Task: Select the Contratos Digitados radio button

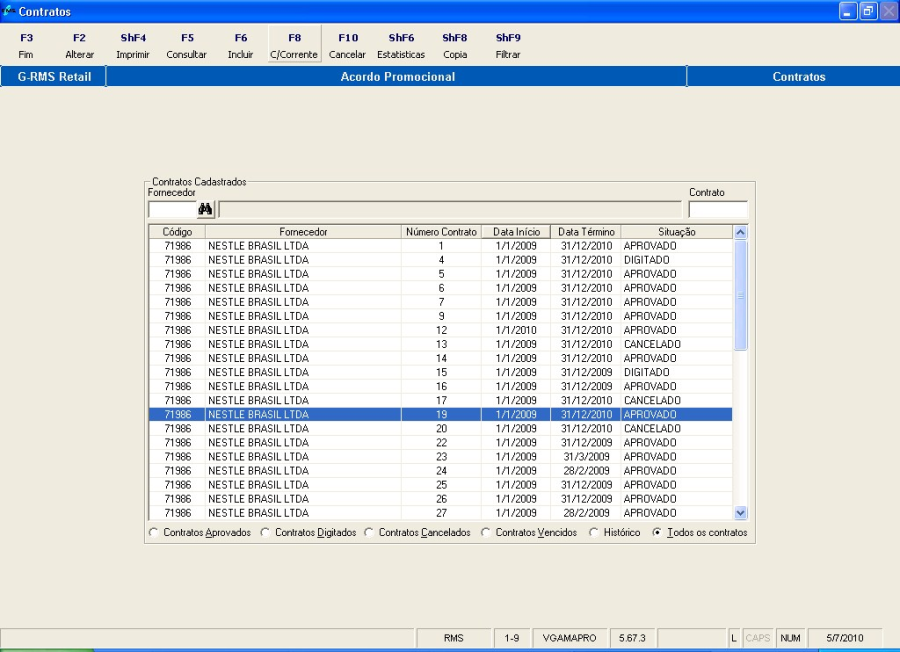Action: click(266, 533)
